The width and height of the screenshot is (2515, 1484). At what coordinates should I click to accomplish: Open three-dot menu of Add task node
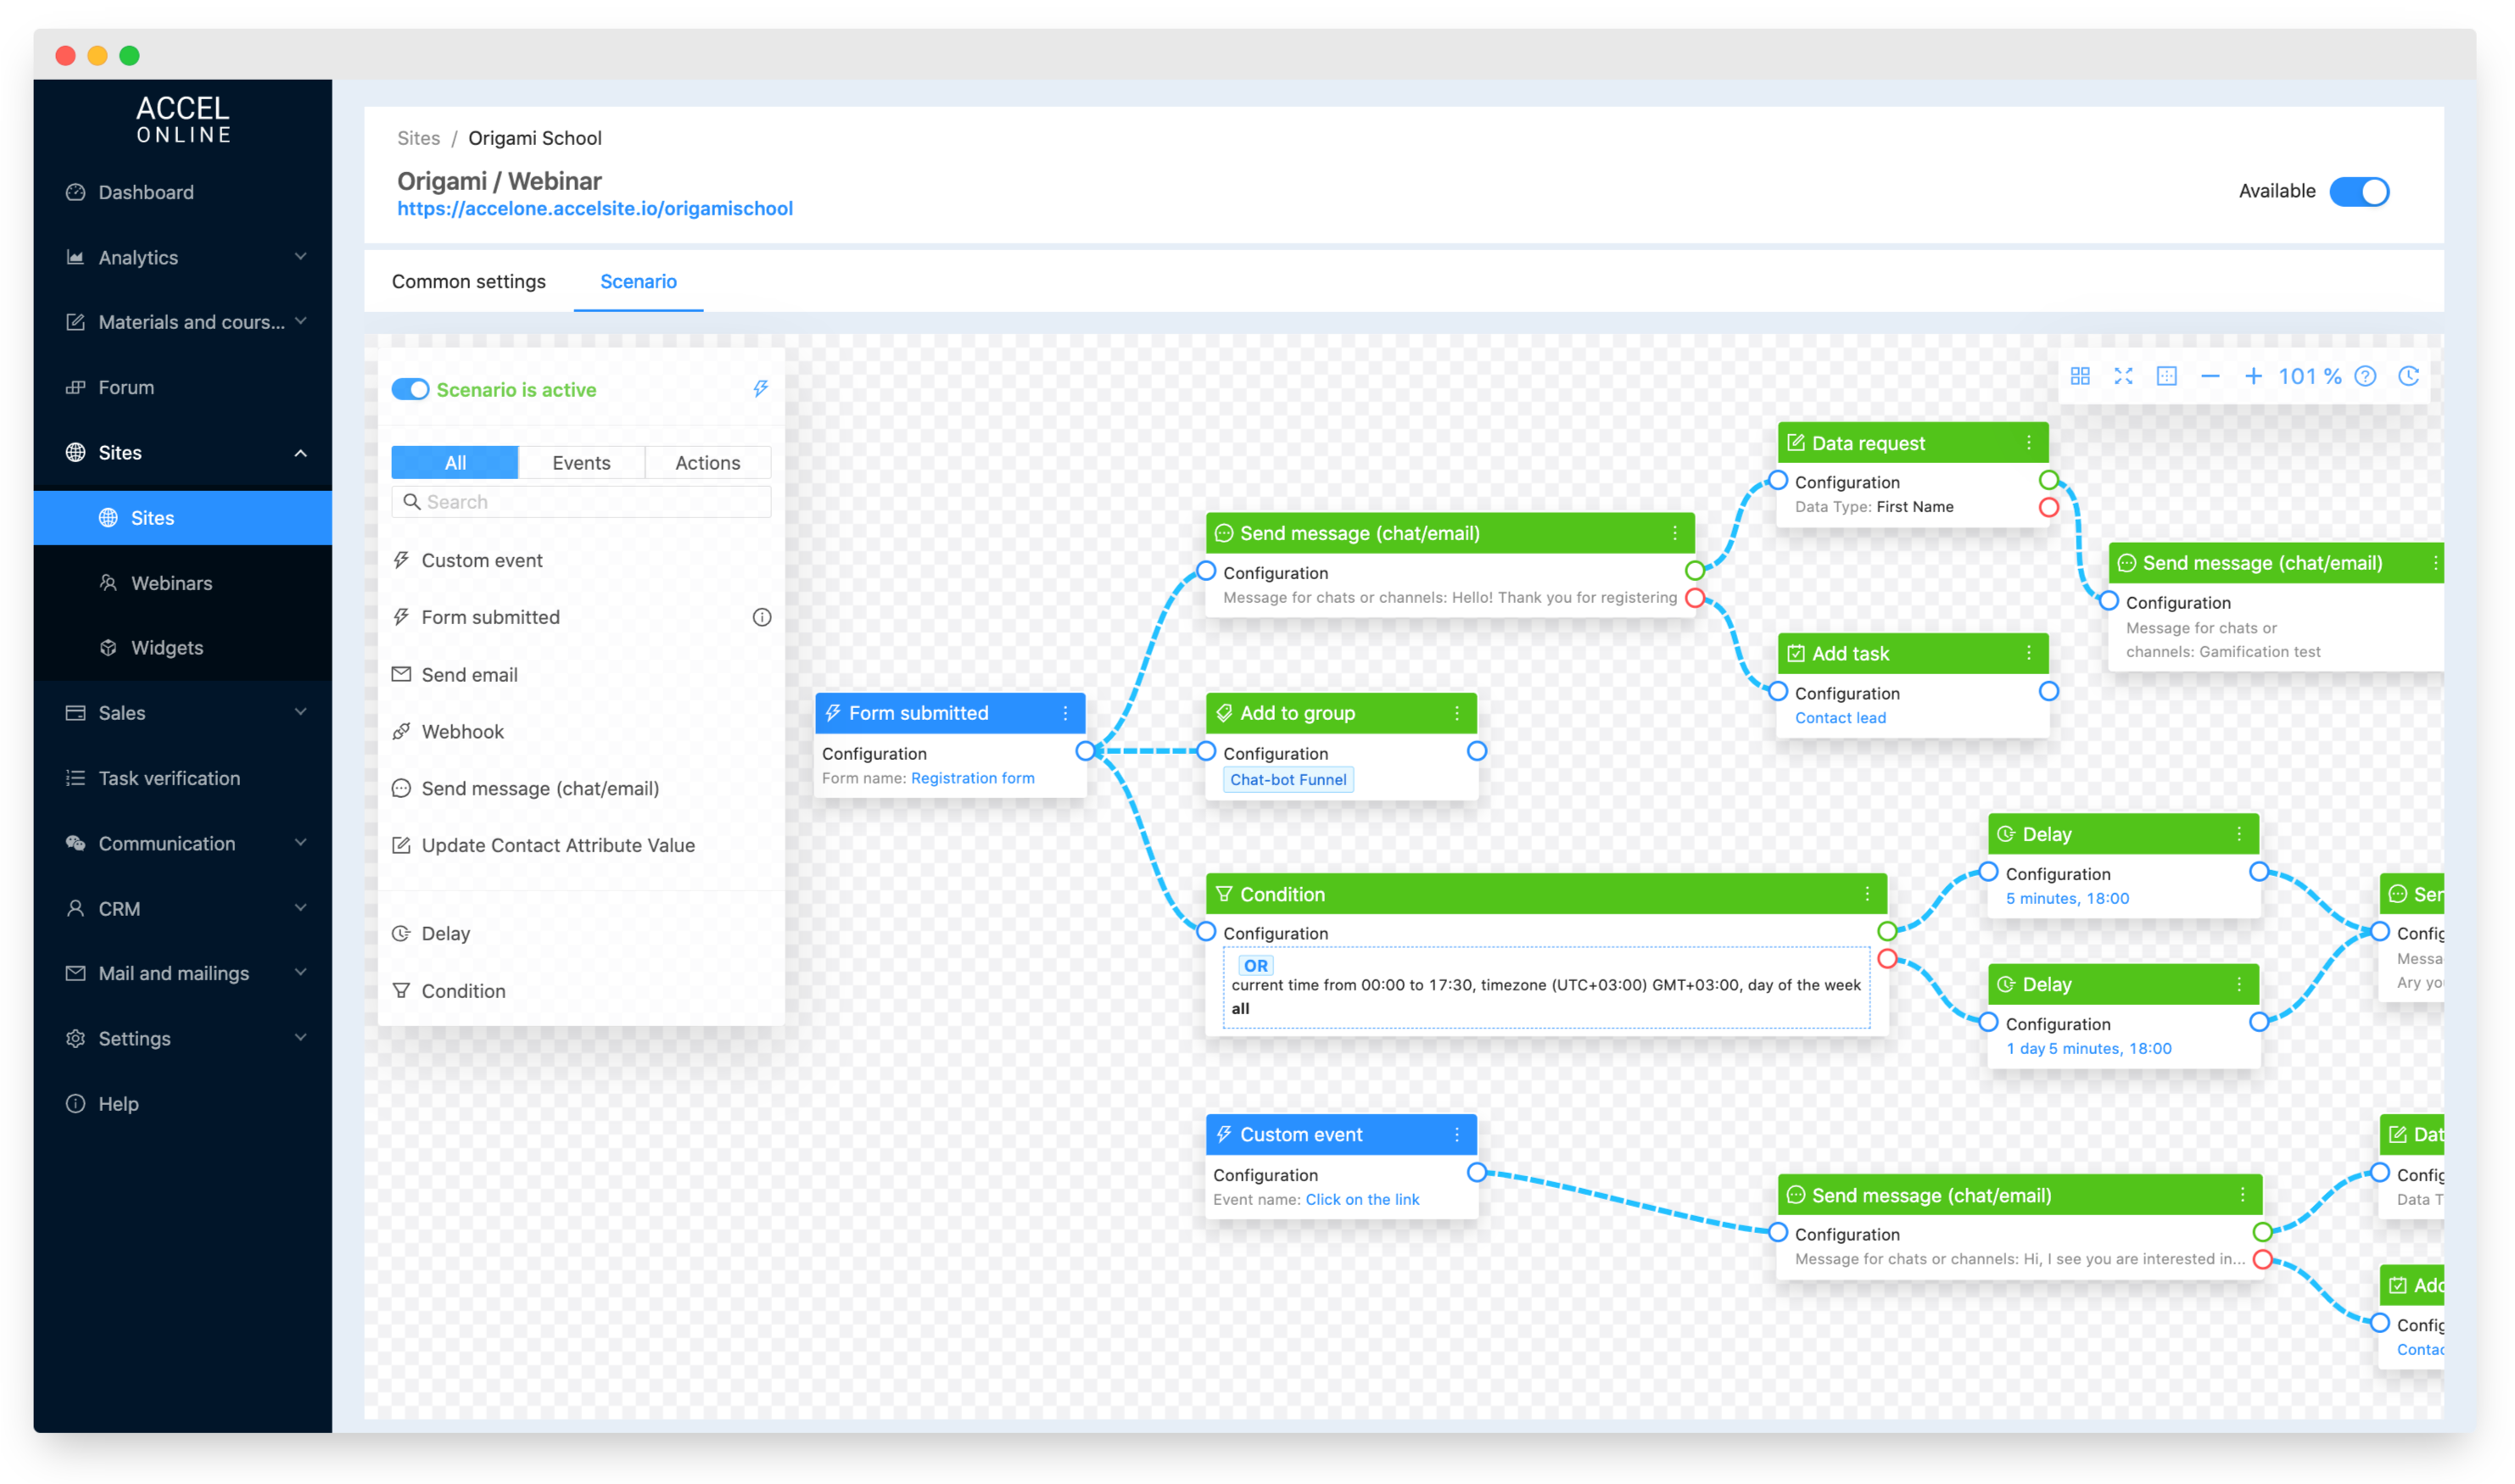tap(2029, 654)
